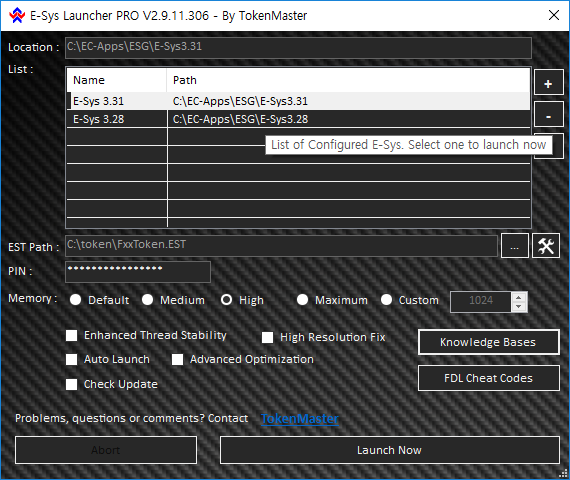Screen dimensions: 570x480
Task: Toggle Advanced Optimization checkbox
Action: [177, 359]
